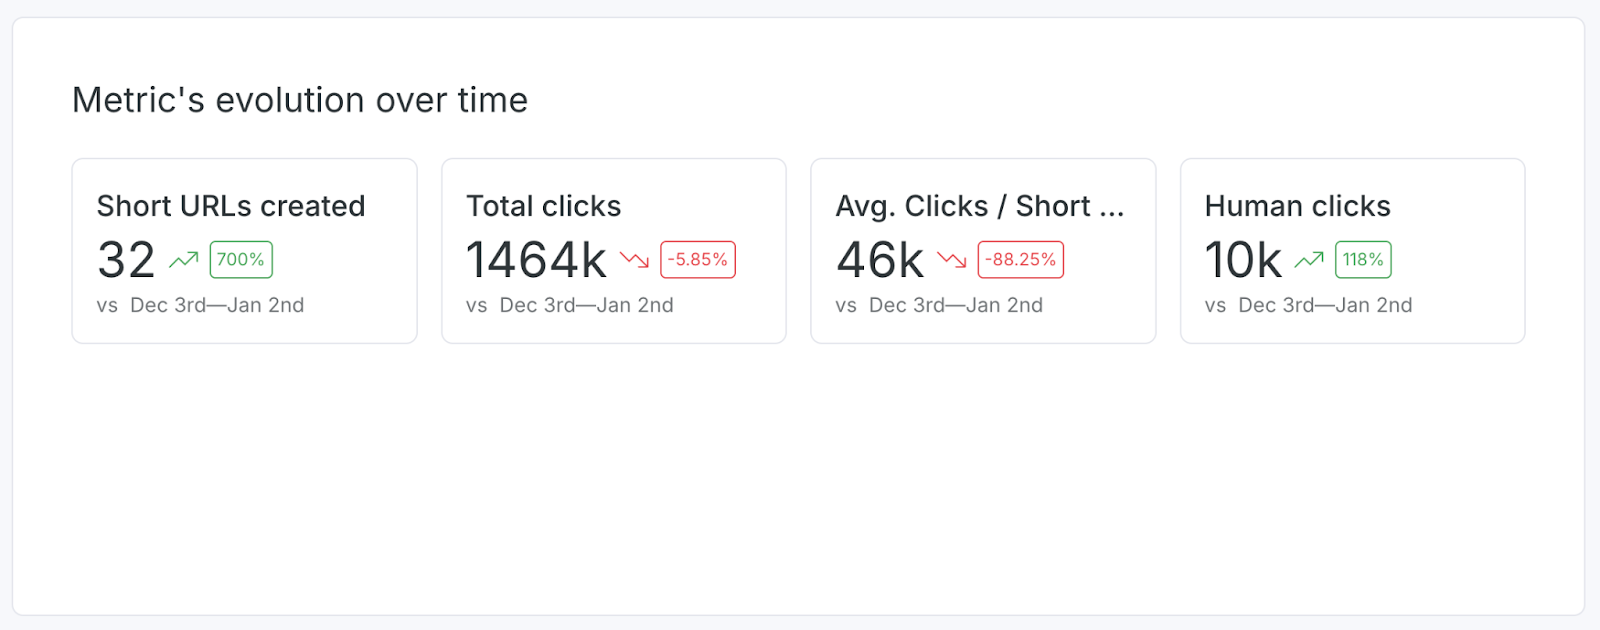Click the green 118% change badge
This screenshot has height=630, width=1600.
tap(1363, 260)
